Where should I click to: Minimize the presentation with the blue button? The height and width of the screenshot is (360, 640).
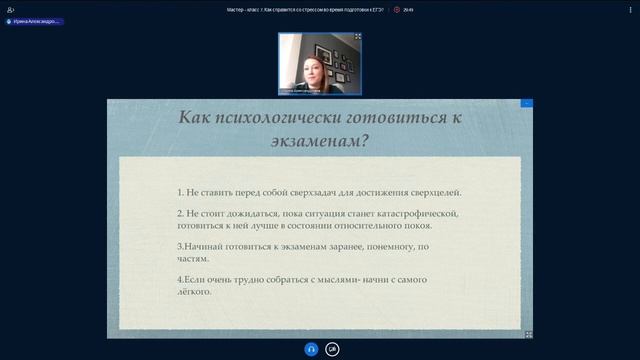[x=527, y=103]
